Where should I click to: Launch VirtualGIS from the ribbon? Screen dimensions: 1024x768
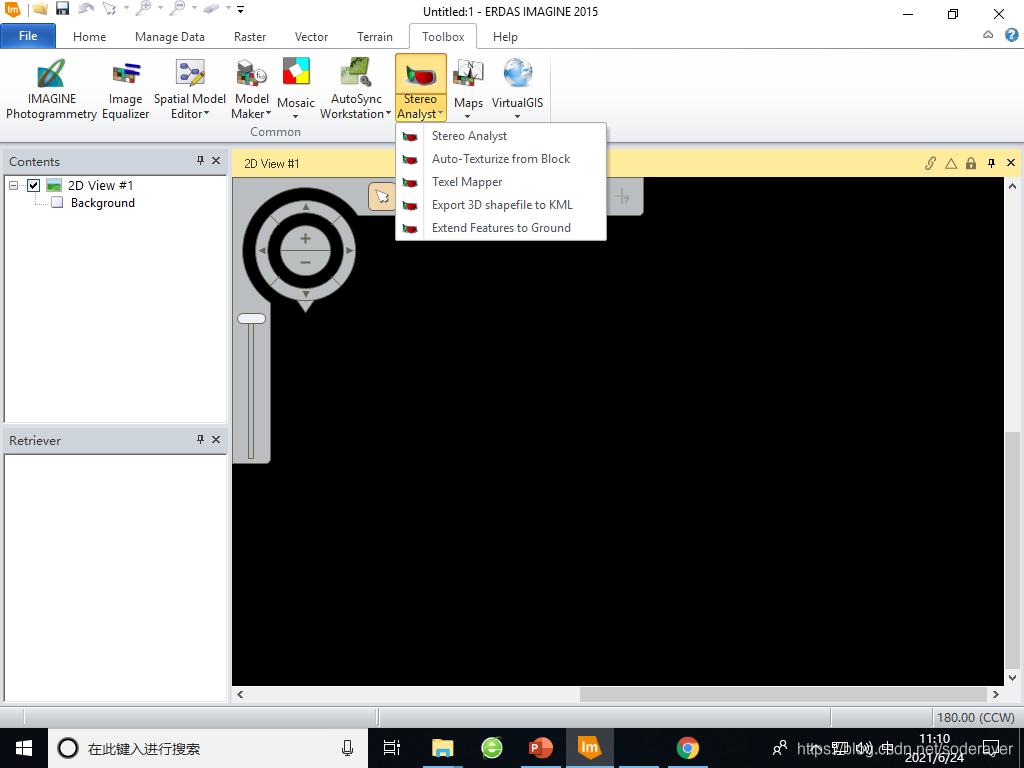click(517, 89)
